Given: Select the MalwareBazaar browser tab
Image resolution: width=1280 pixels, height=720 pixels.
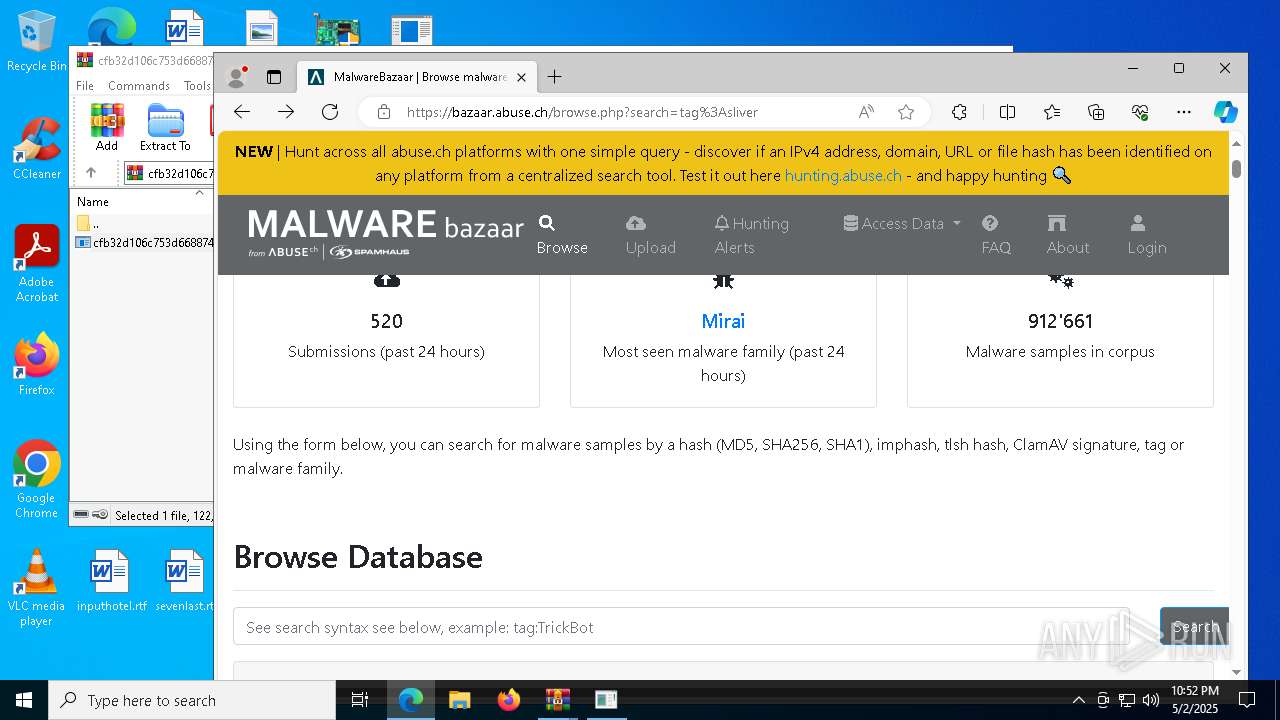Looking at the screenshot, I should tap(417, 77).
